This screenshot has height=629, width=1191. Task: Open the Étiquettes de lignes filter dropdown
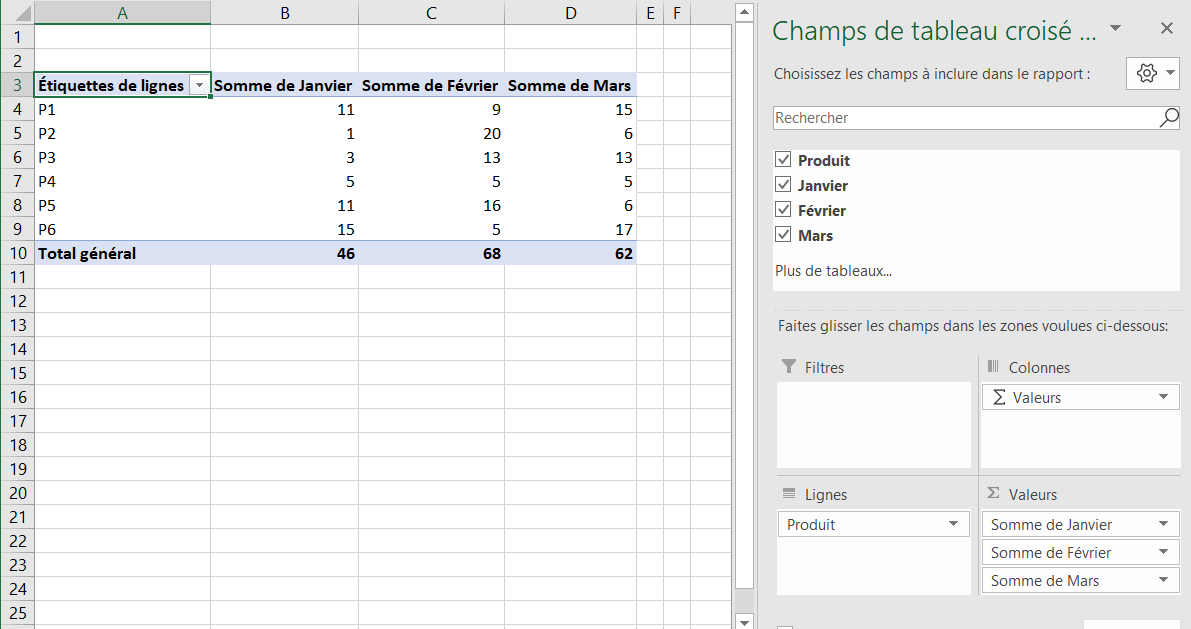[200, 86]
